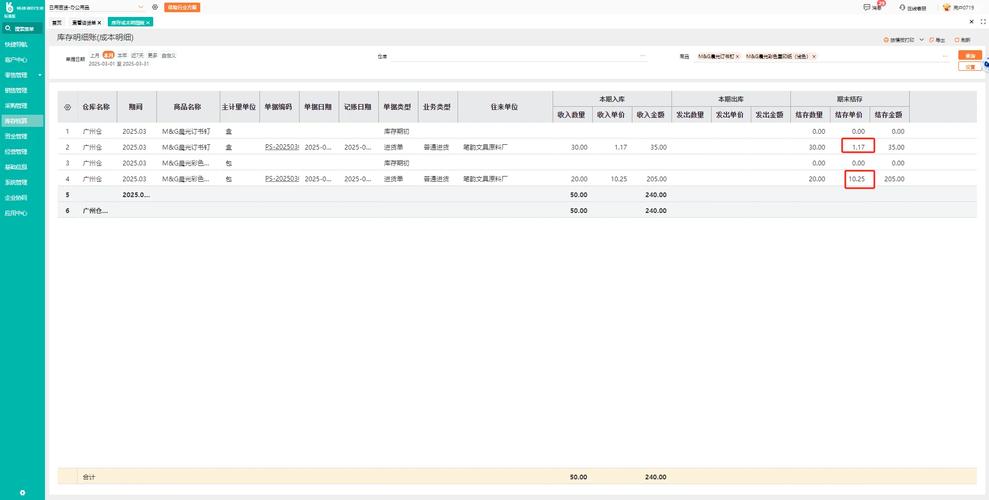Click the ellipsis picker in the 仓库 field
989x500 pixels.
tap(643, 56)
